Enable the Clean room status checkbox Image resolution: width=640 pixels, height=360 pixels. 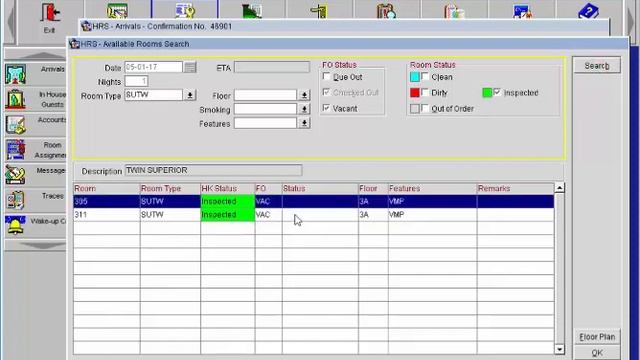click(x=425, y=76)
